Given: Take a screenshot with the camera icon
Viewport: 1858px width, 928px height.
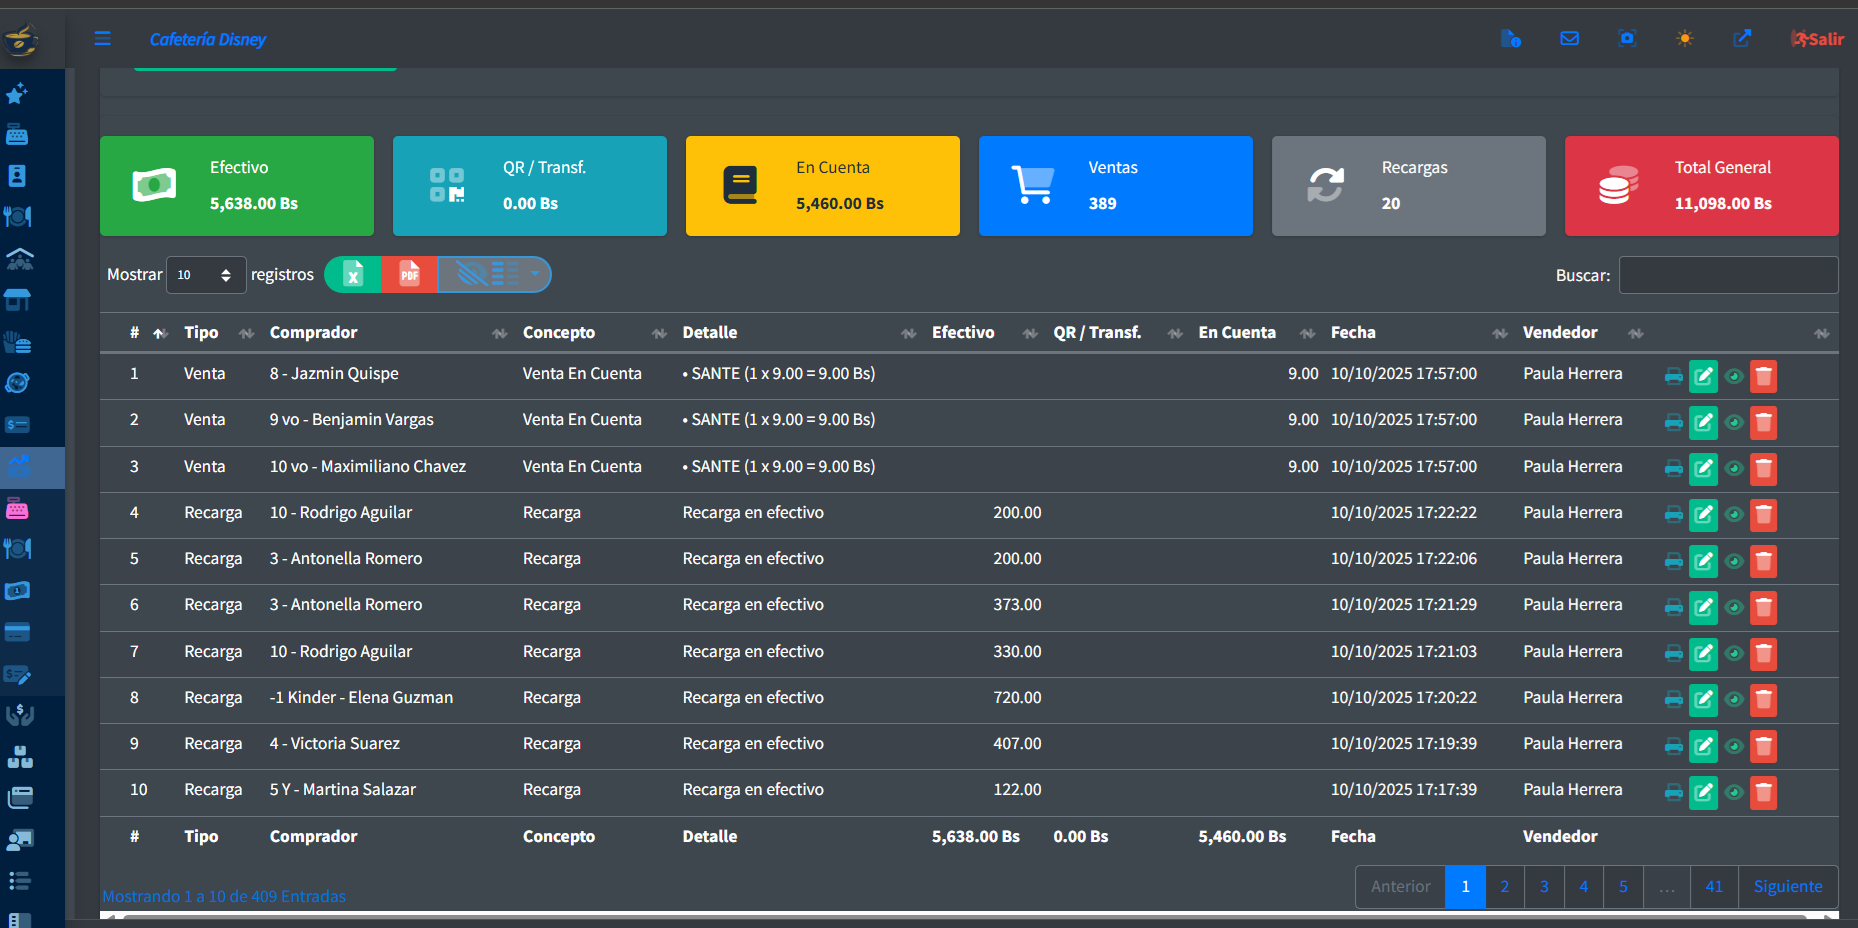Looking at the screenshot, I should click(x=1627, y=39).
